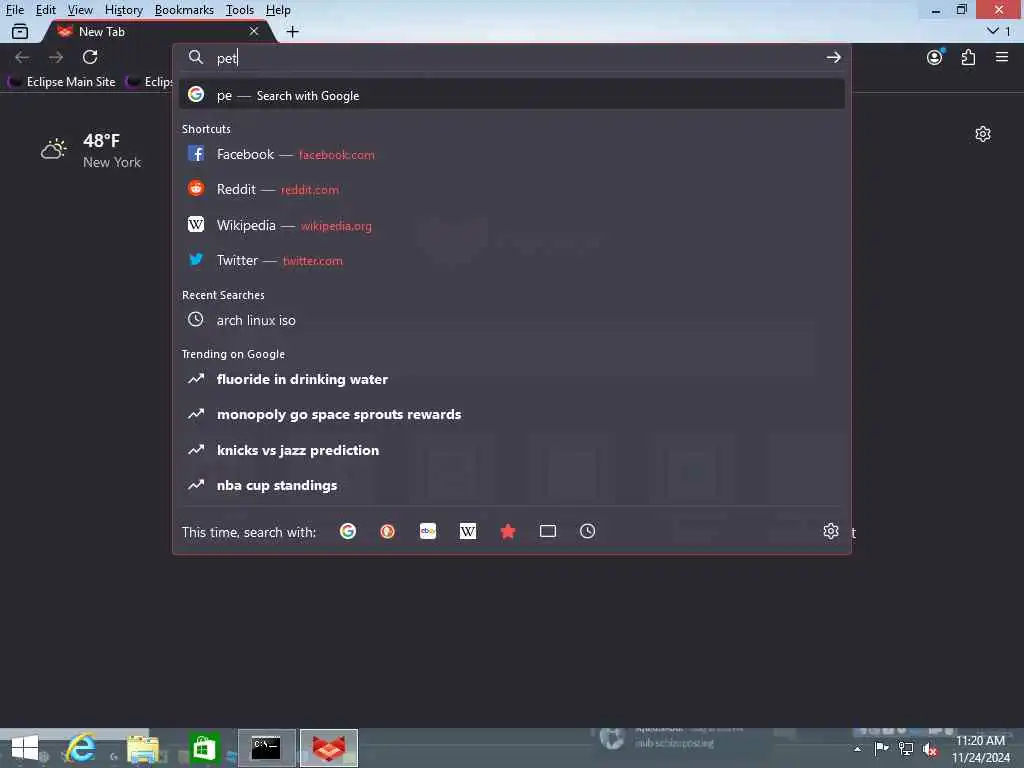Open Eclipse Main Site bookmark
This screenshot has height=768, width=1024.
(61, 82)
